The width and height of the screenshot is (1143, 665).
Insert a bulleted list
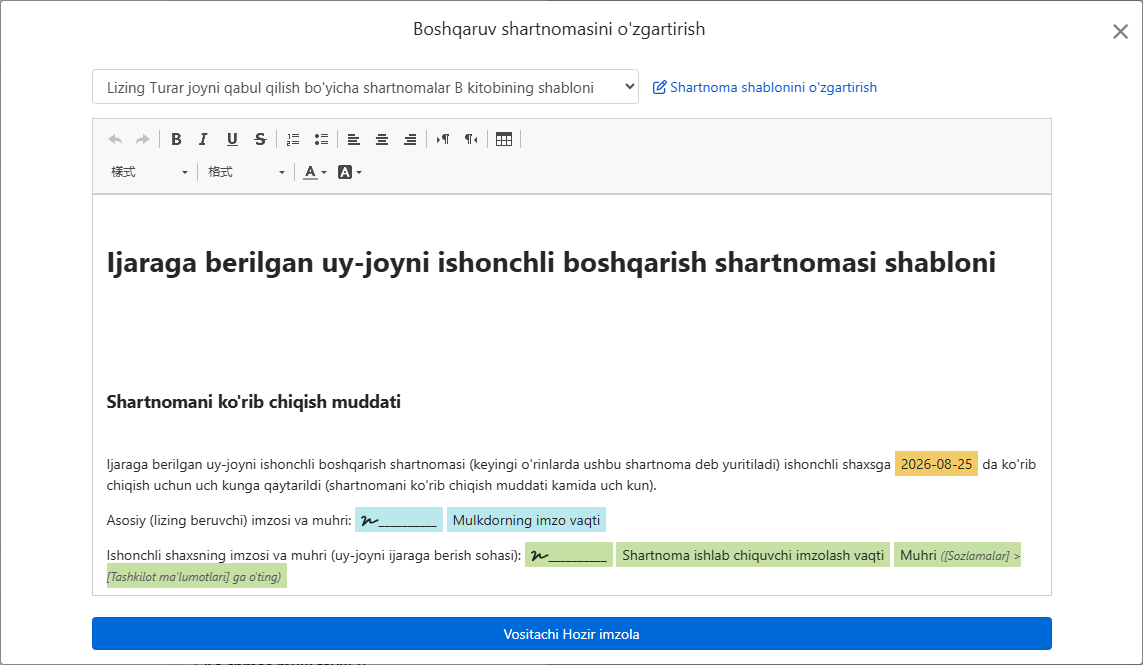pyautogui.click(x=321, y=139)
